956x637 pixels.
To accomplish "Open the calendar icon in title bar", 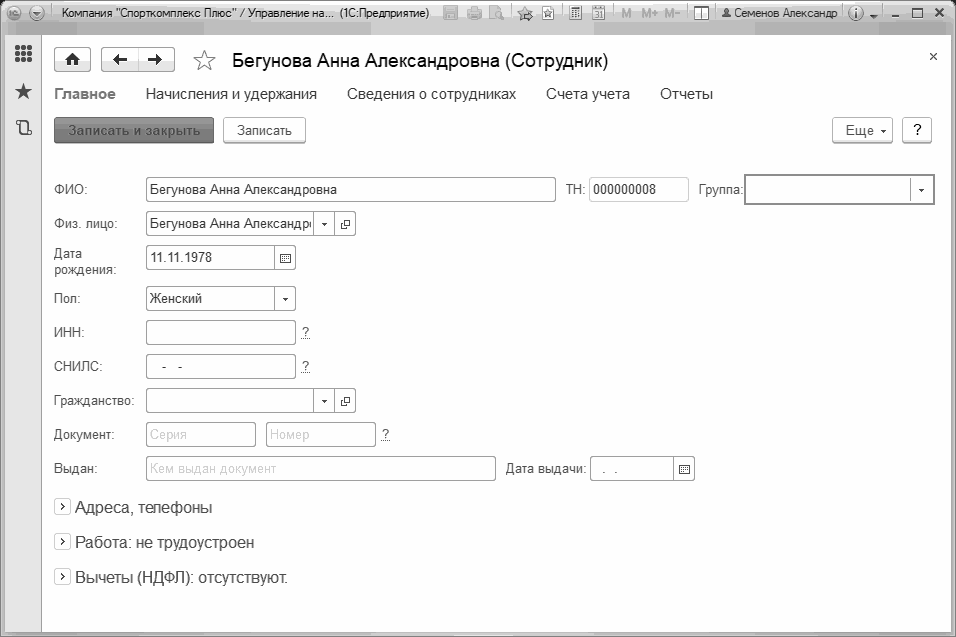I will click(x=599, y=13).
